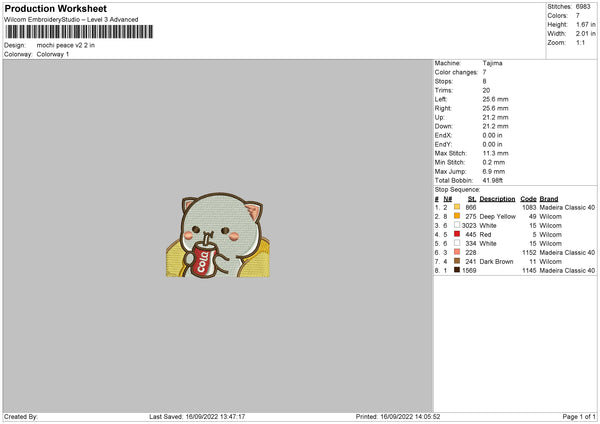Click code '1145' in stop row 8

(x=529, y=271)
